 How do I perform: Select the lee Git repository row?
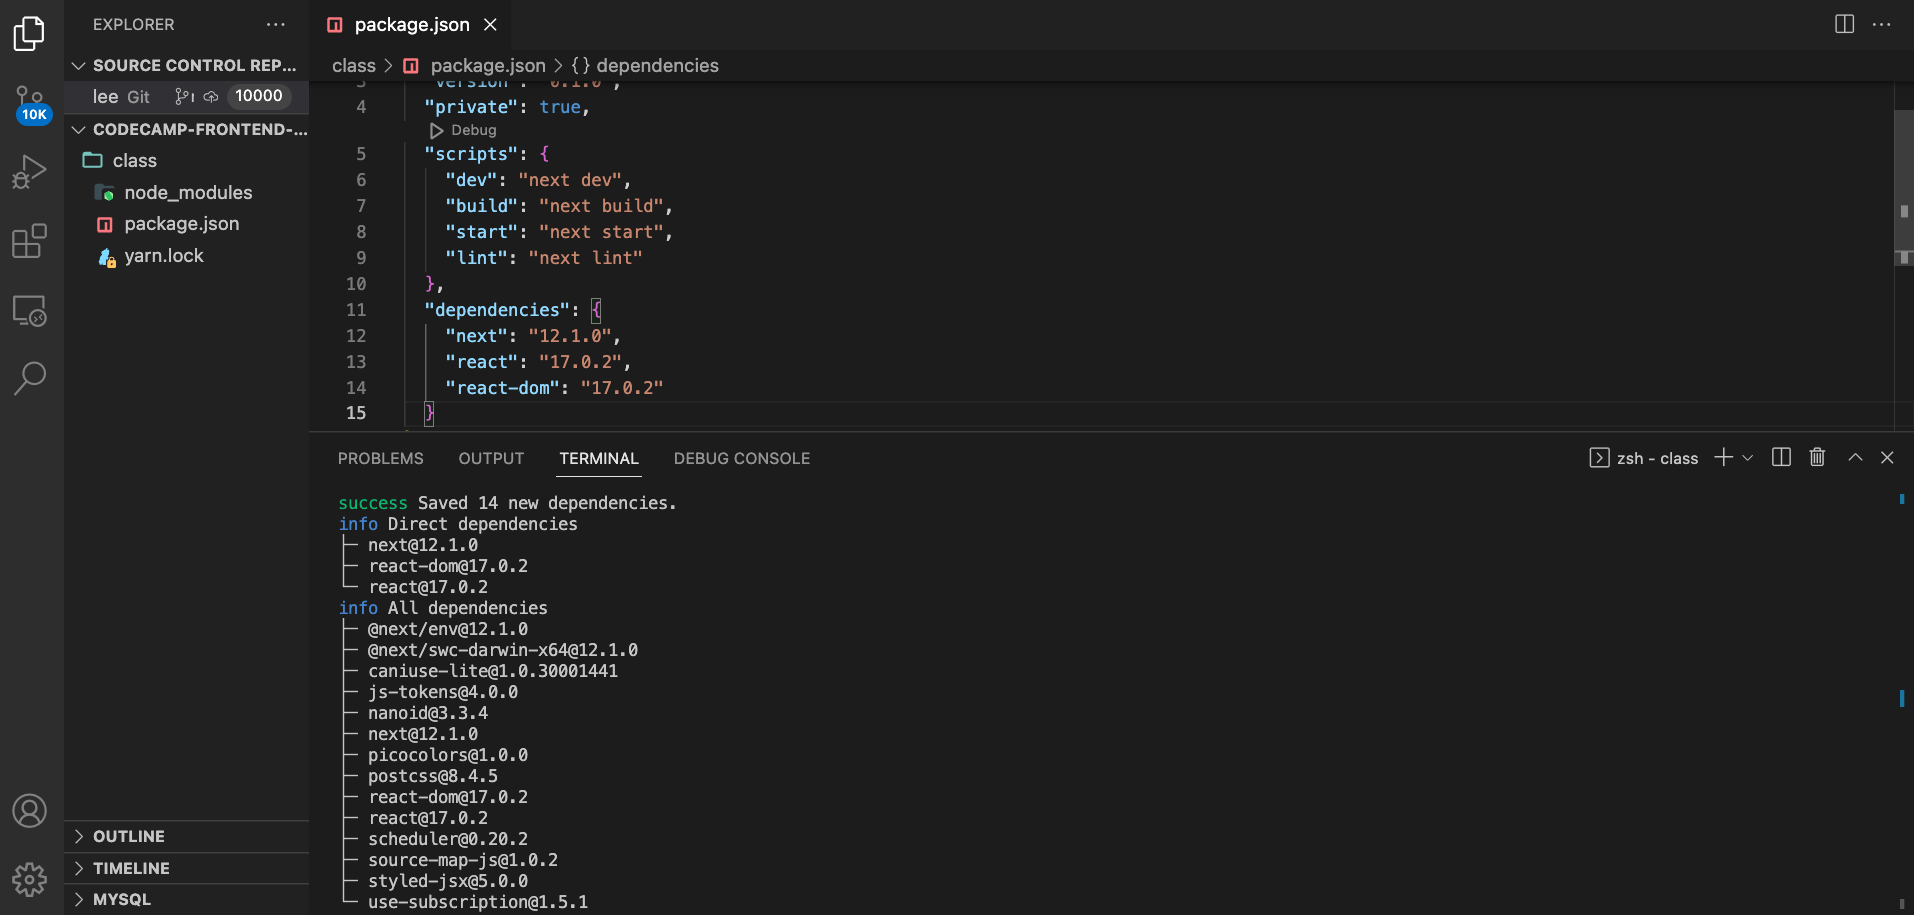click(186, 96)
